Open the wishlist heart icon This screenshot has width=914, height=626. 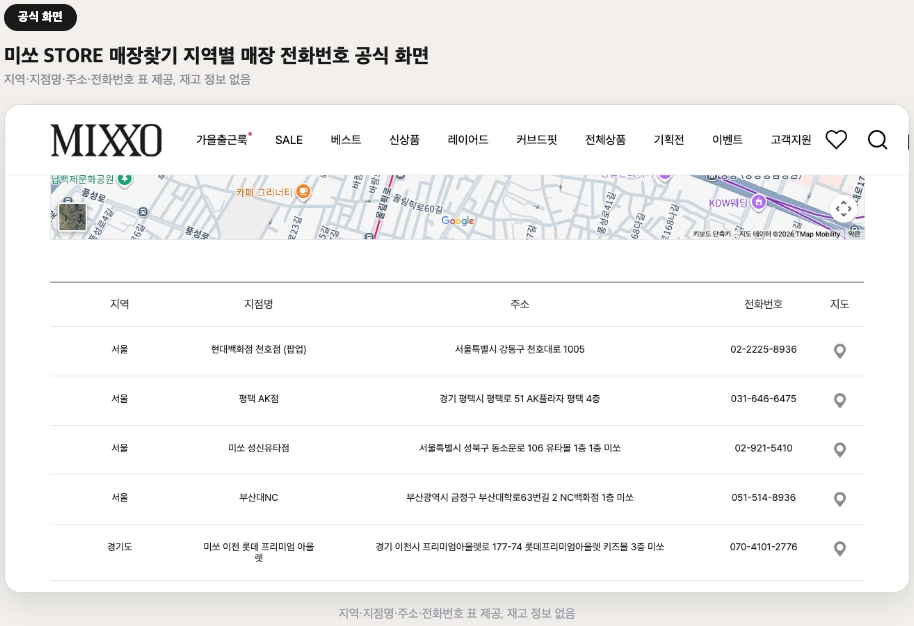click(x=836, y=140)
